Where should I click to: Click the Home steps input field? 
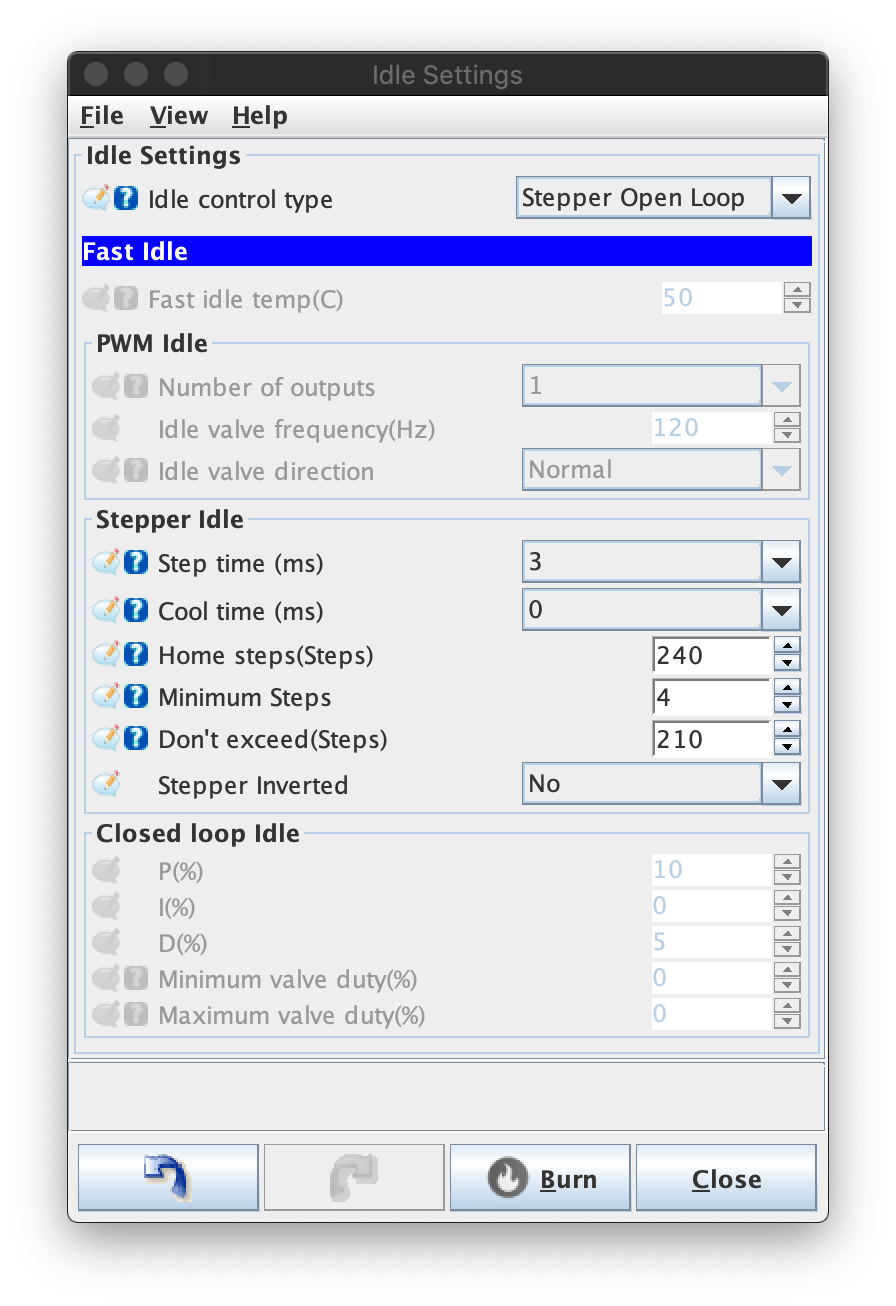pos(711,655)
